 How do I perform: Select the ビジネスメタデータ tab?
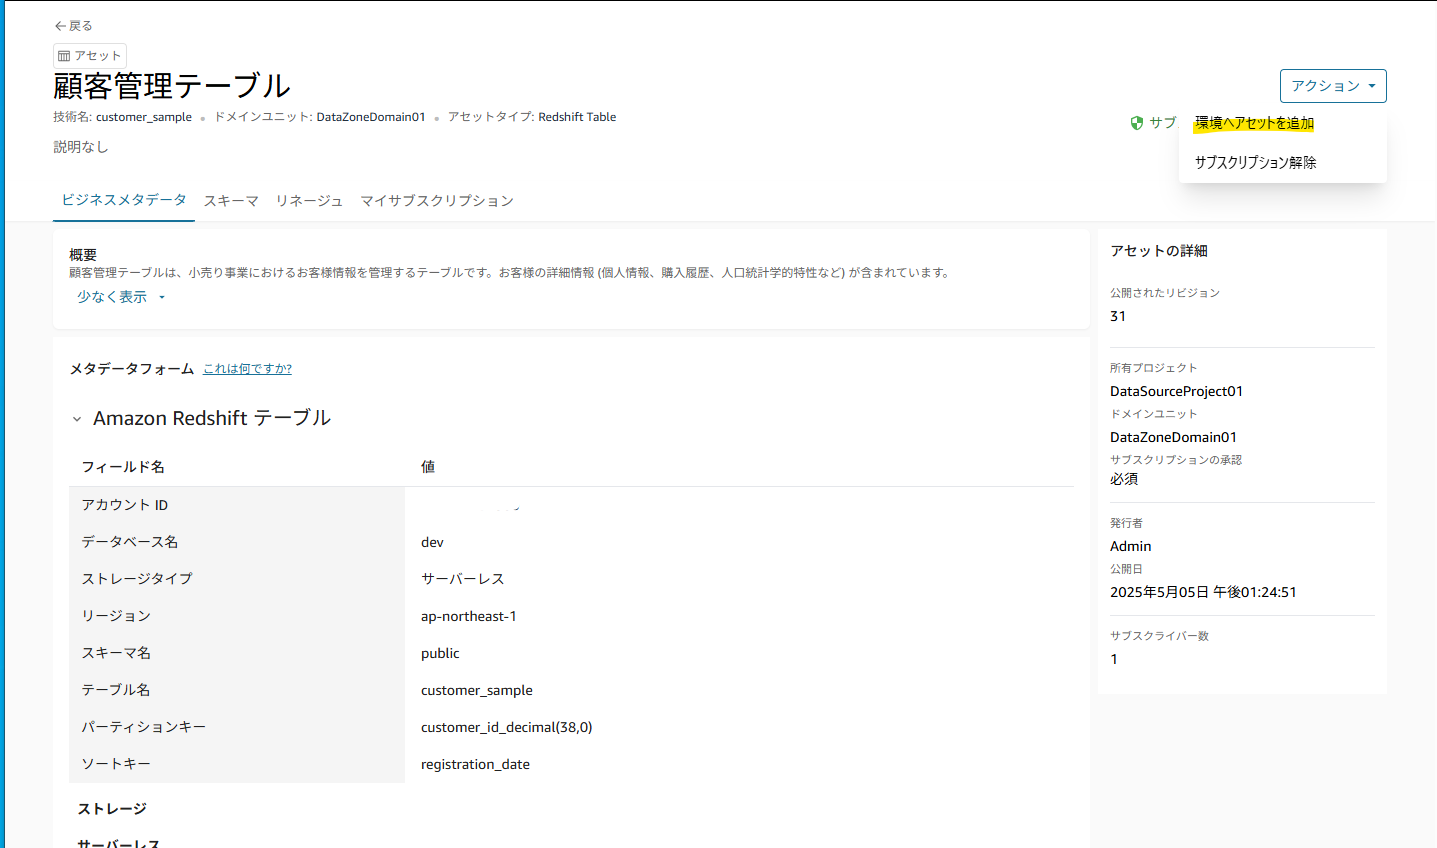click(123, 200)
